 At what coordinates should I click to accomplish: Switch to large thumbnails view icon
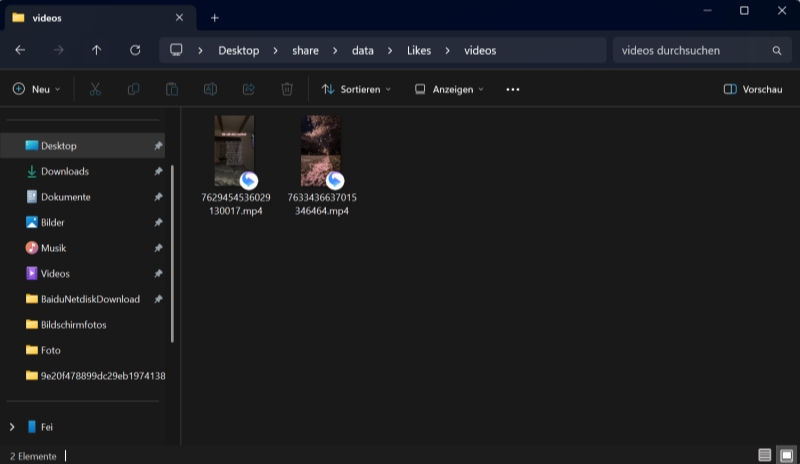click(787, 455)
